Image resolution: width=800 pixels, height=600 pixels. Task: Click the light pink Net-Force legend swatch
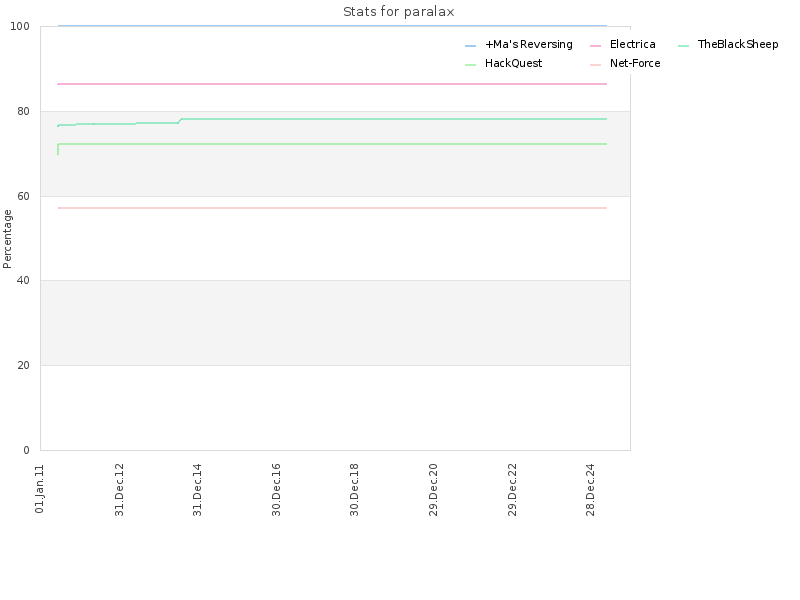595,65
